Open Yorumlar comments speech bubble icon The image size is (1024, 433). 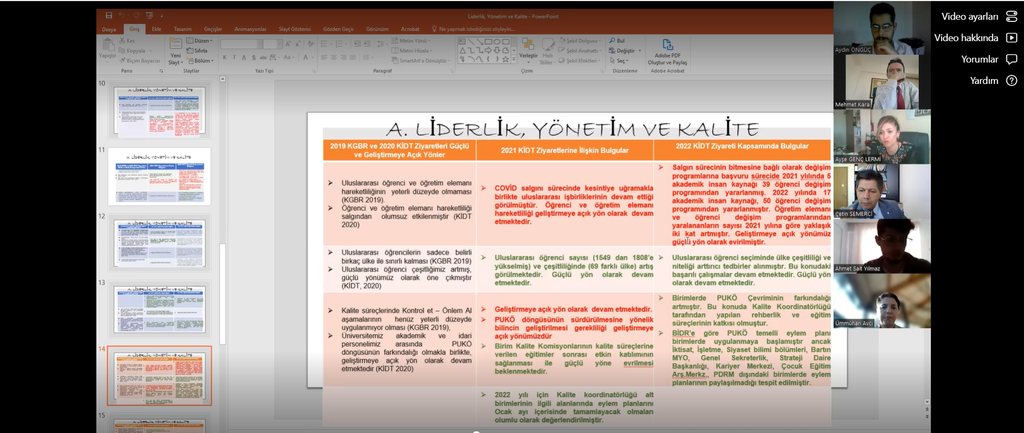1011,59
